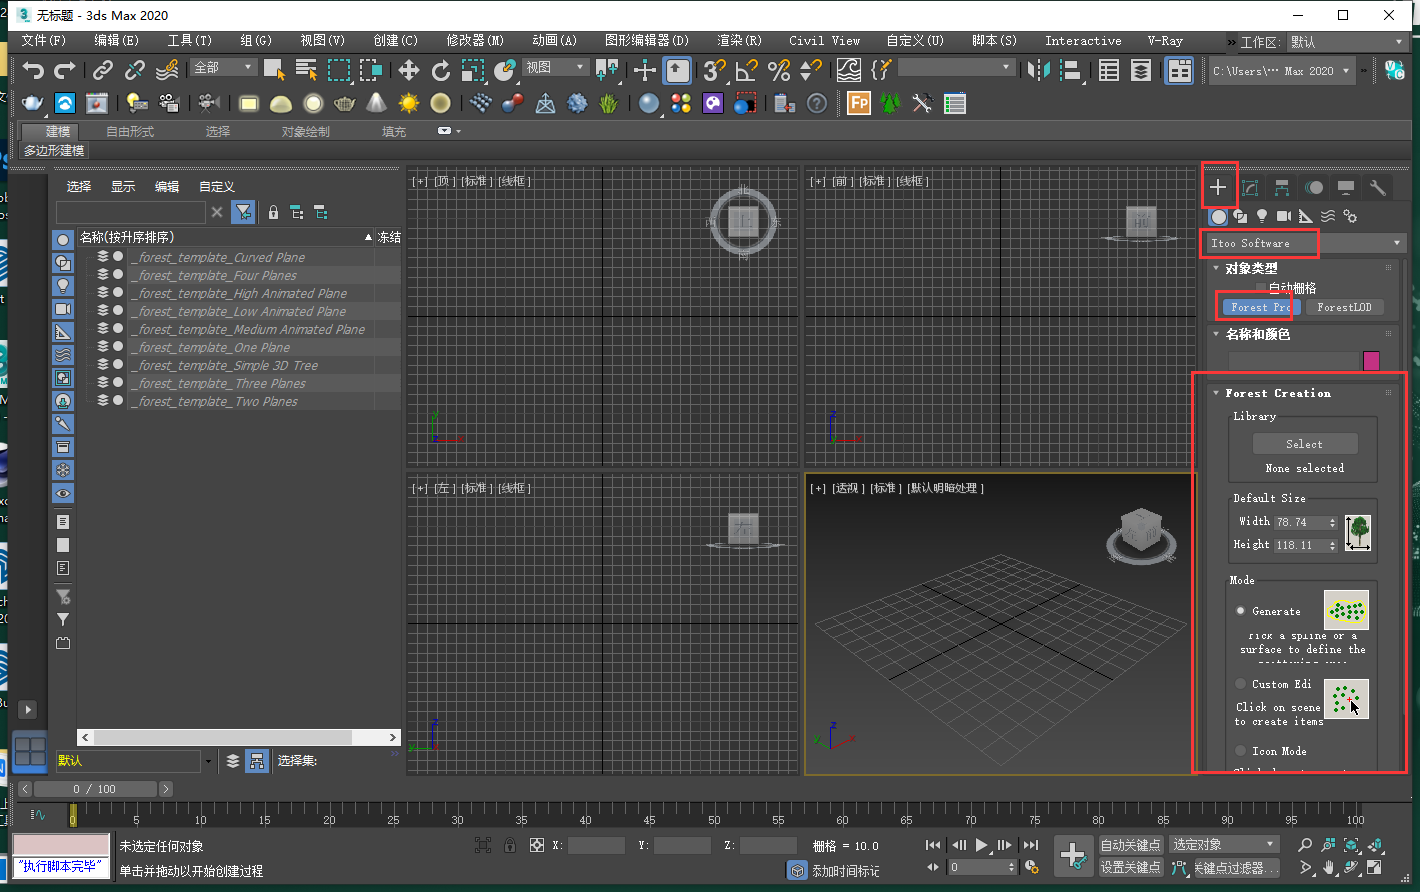Open the 渲染(R) menu
Viewport: 1420px width, 892px height.
pyautogui.click(x=739, y=41)
